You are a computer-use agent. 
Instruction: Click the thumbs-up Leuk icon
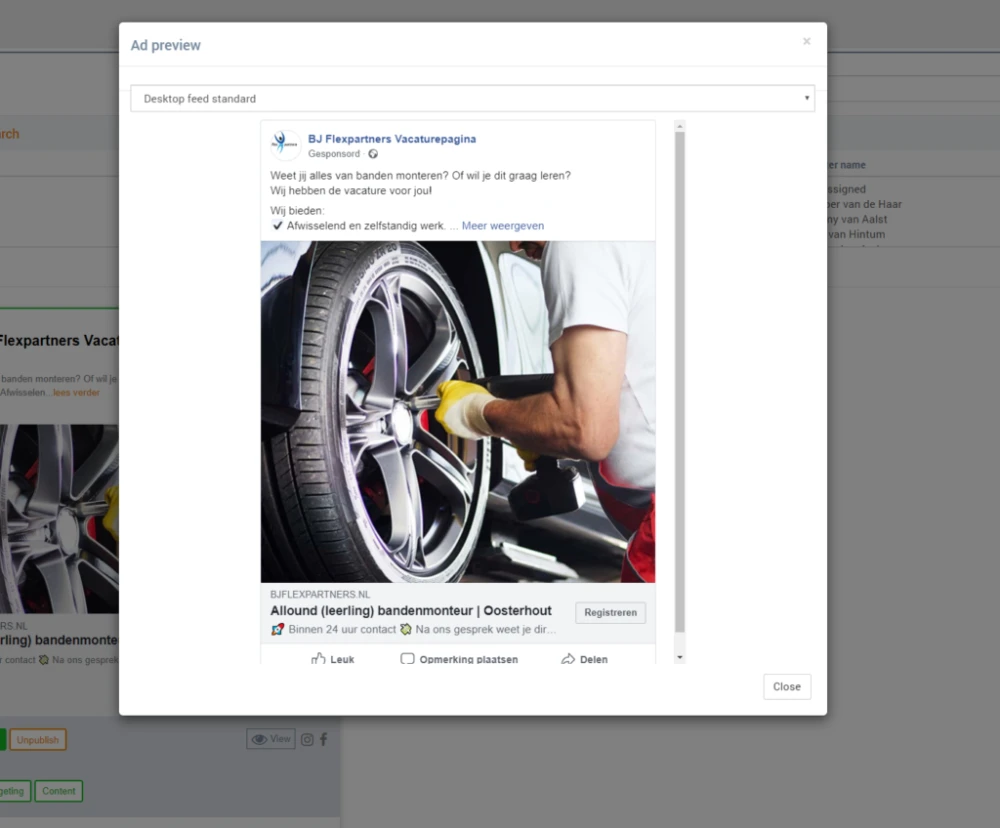pos(319,659)
